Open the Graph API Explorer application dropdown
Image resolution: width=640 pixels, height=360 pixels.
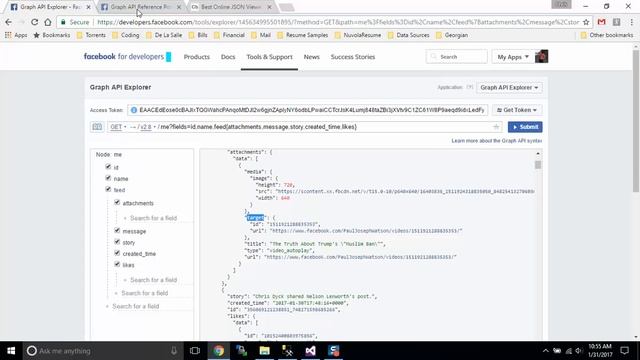tap(509, 87)
